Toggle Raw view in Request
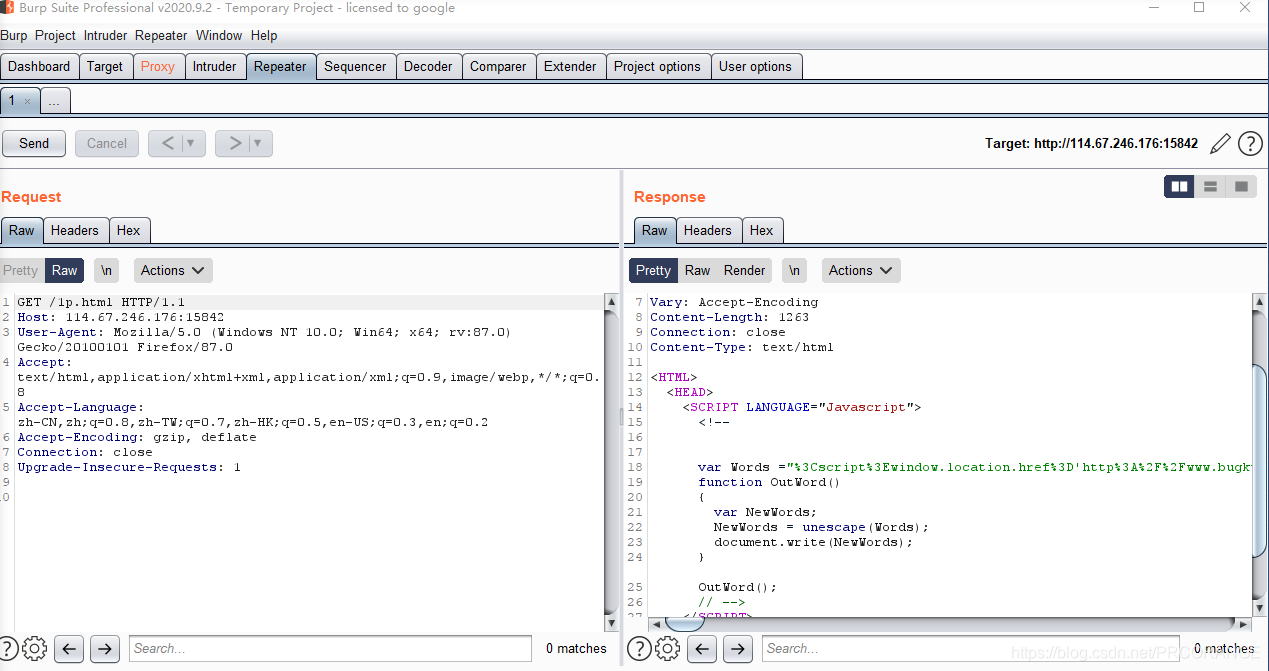 click(65, 270)
